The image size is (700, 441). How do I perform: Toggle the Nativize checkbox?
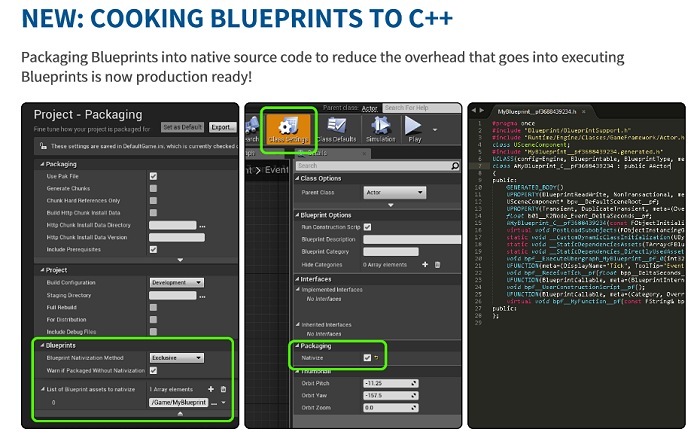(x=367, y=358)
